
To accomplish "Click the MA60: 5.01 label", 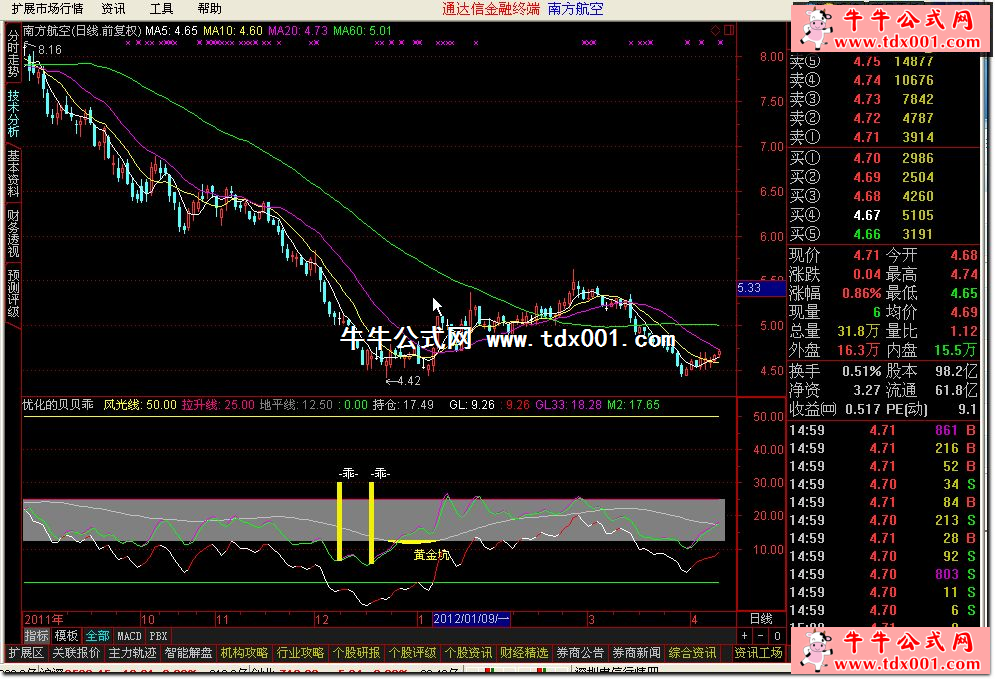I will tap(362, 30).
